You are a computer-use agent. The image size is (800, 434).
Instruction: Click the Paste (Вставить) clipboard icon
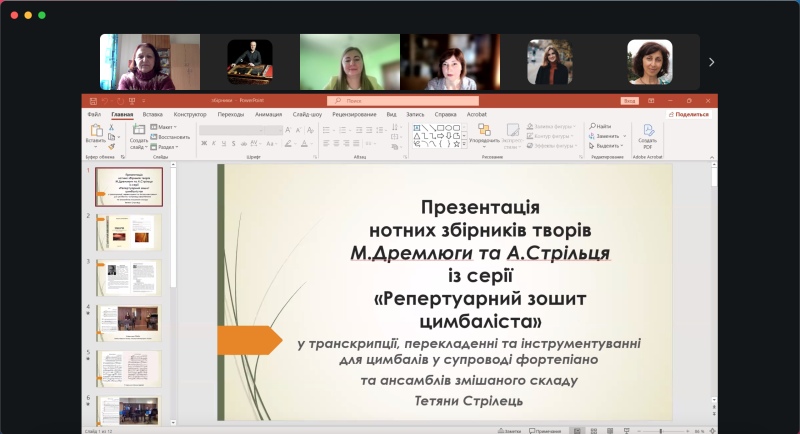pos(95,133)
